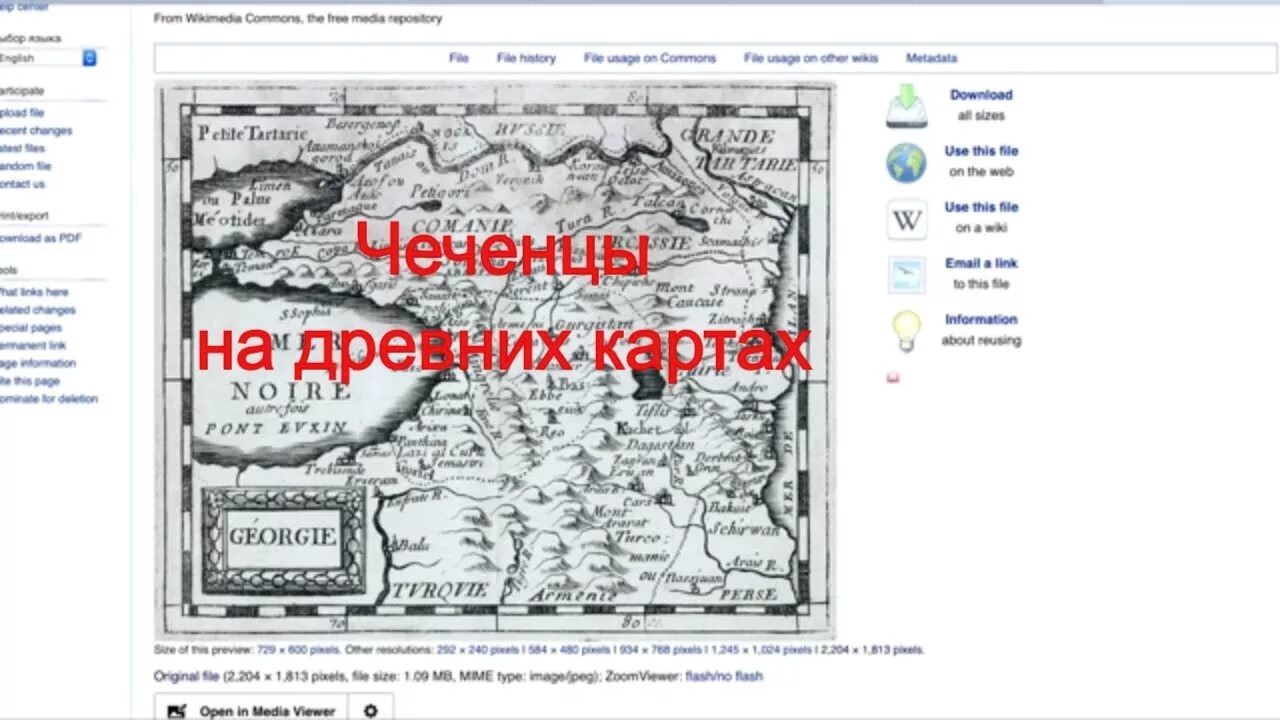Click the Wikipedia W icon
Image resolution: width=1280 pixels, height=720 pixels.
click(x=906, y=219)
